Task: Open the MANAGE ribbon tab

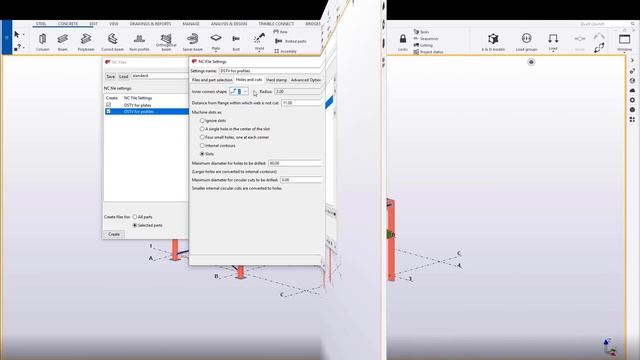Action: pos(191,24)
